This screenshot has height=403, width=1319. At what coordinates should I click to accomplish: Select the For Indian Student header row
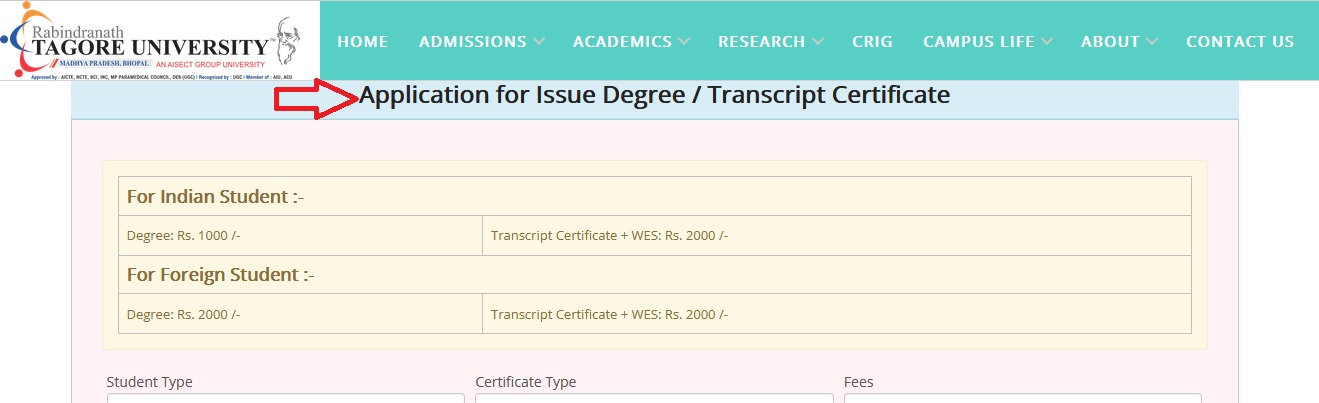tap(654, 196)
